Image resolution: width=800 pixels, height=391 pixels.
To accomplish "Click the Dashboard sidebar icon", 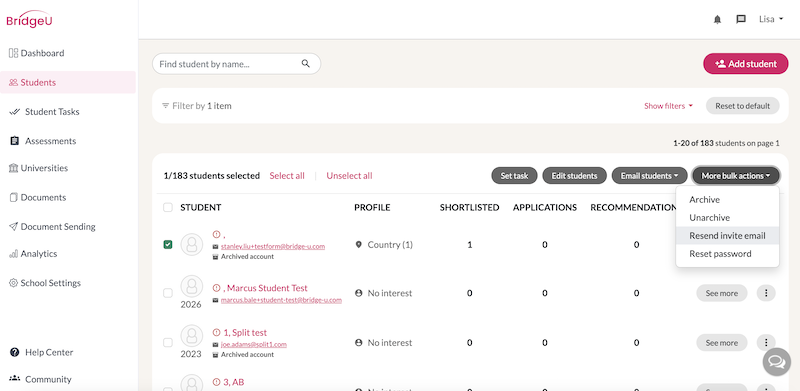I will coord(14,53).
